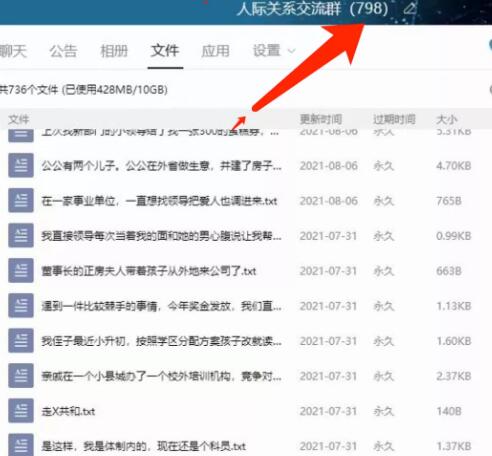Switch to the 公告 tab
This screenshot has width=492, height=456.
[x=63, y=51]
